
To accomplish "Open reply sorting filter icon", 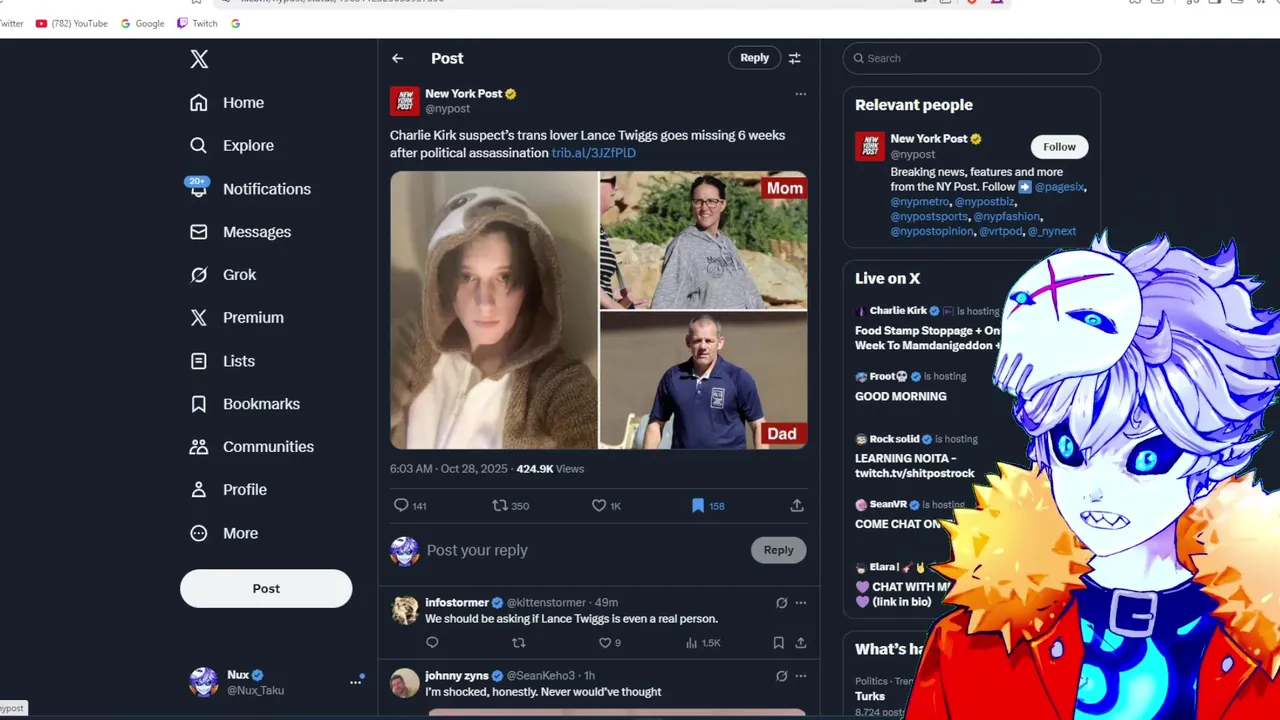I will pos(795,59).
